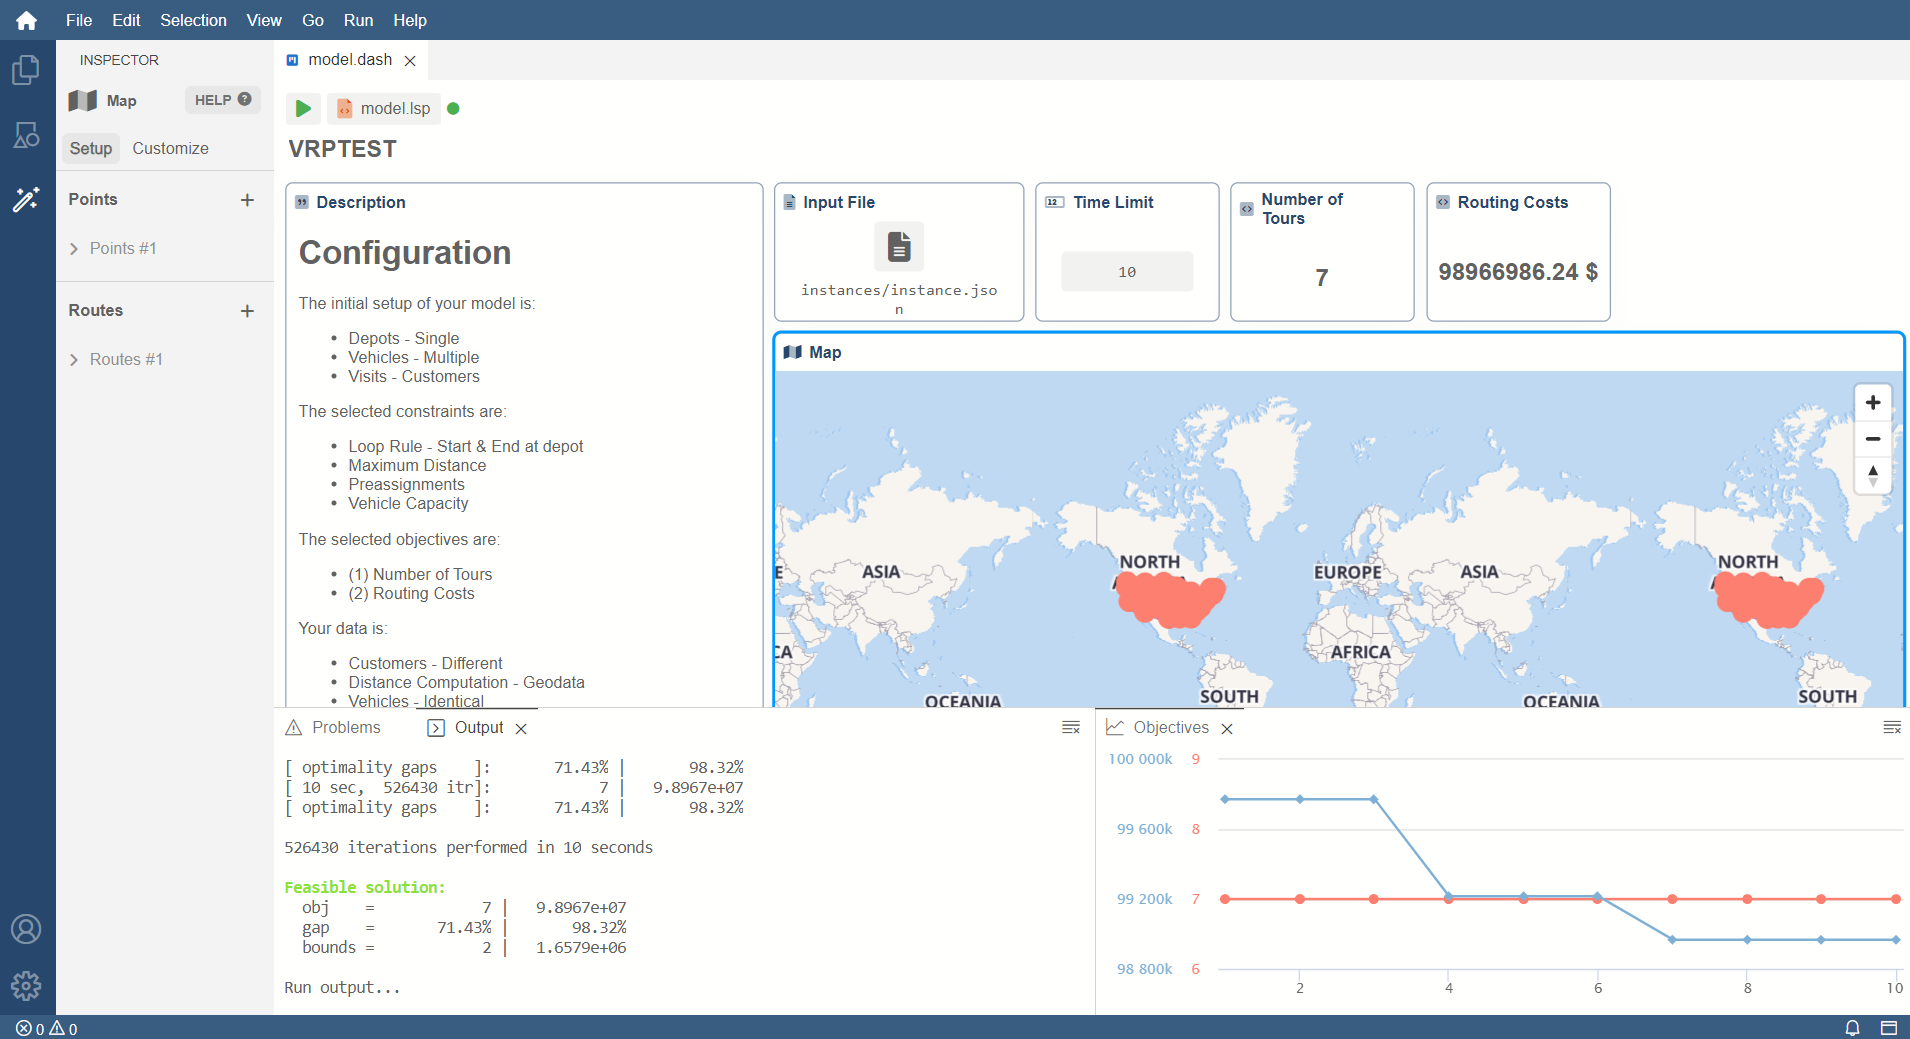The image size is (1910, 1039).
Task: Click the notification bell in status bar
Action: pos(1852,1028)
